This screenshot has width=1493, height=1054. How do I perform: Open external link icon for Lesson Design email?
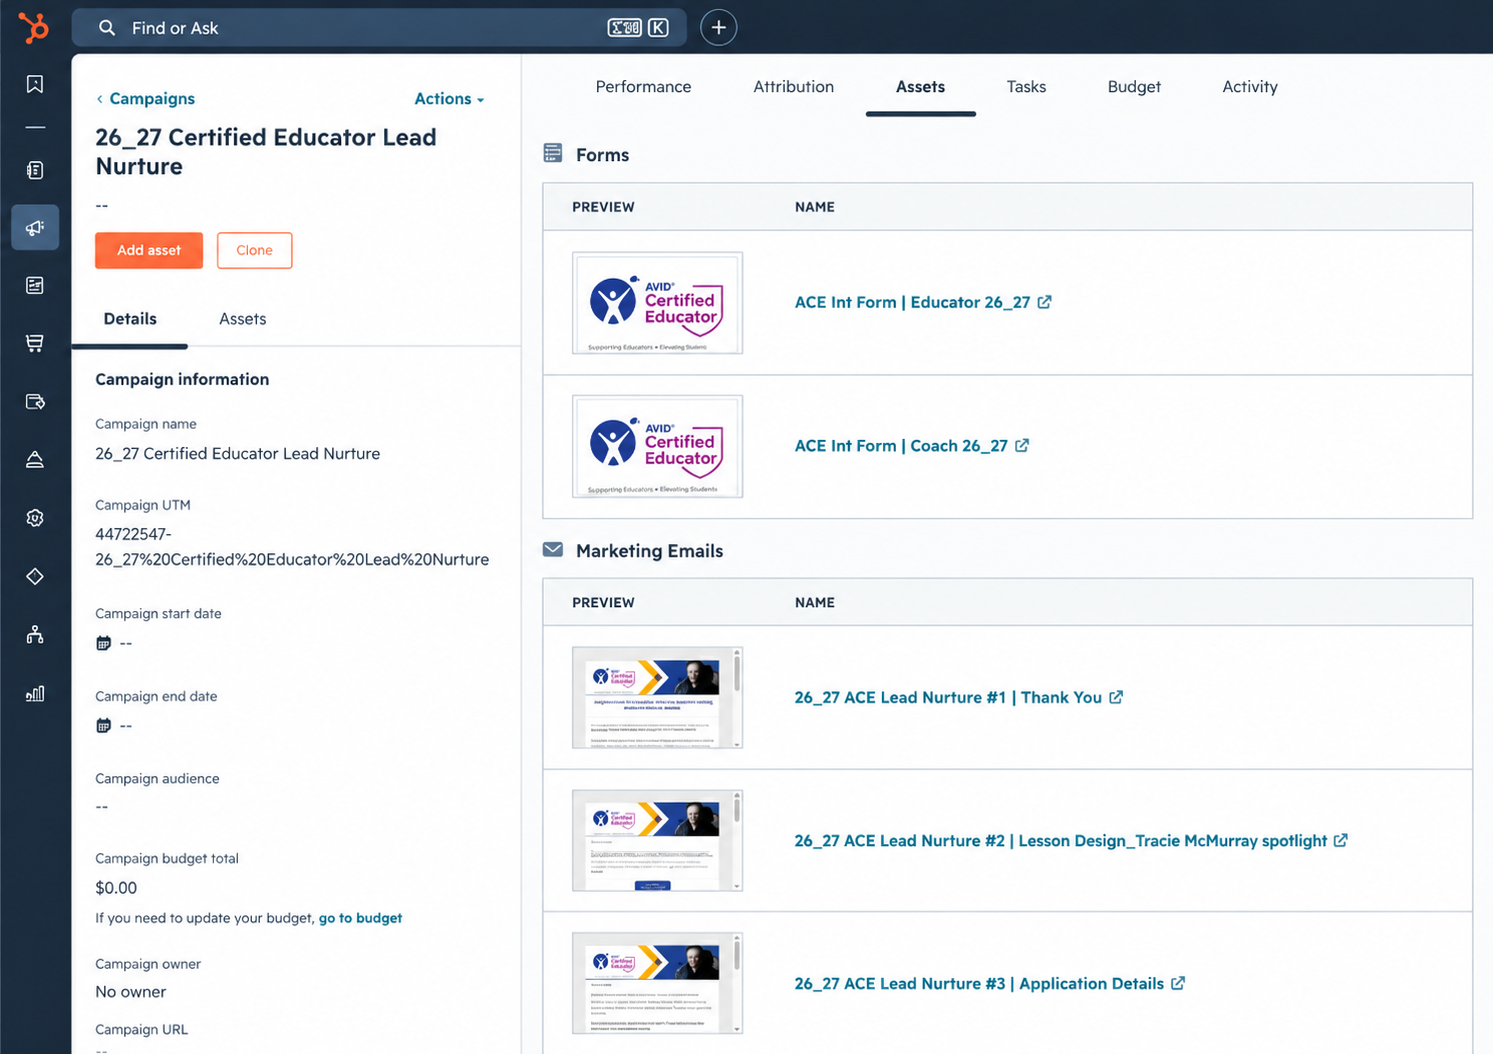pyautogui.click(x=1341, y=840)
